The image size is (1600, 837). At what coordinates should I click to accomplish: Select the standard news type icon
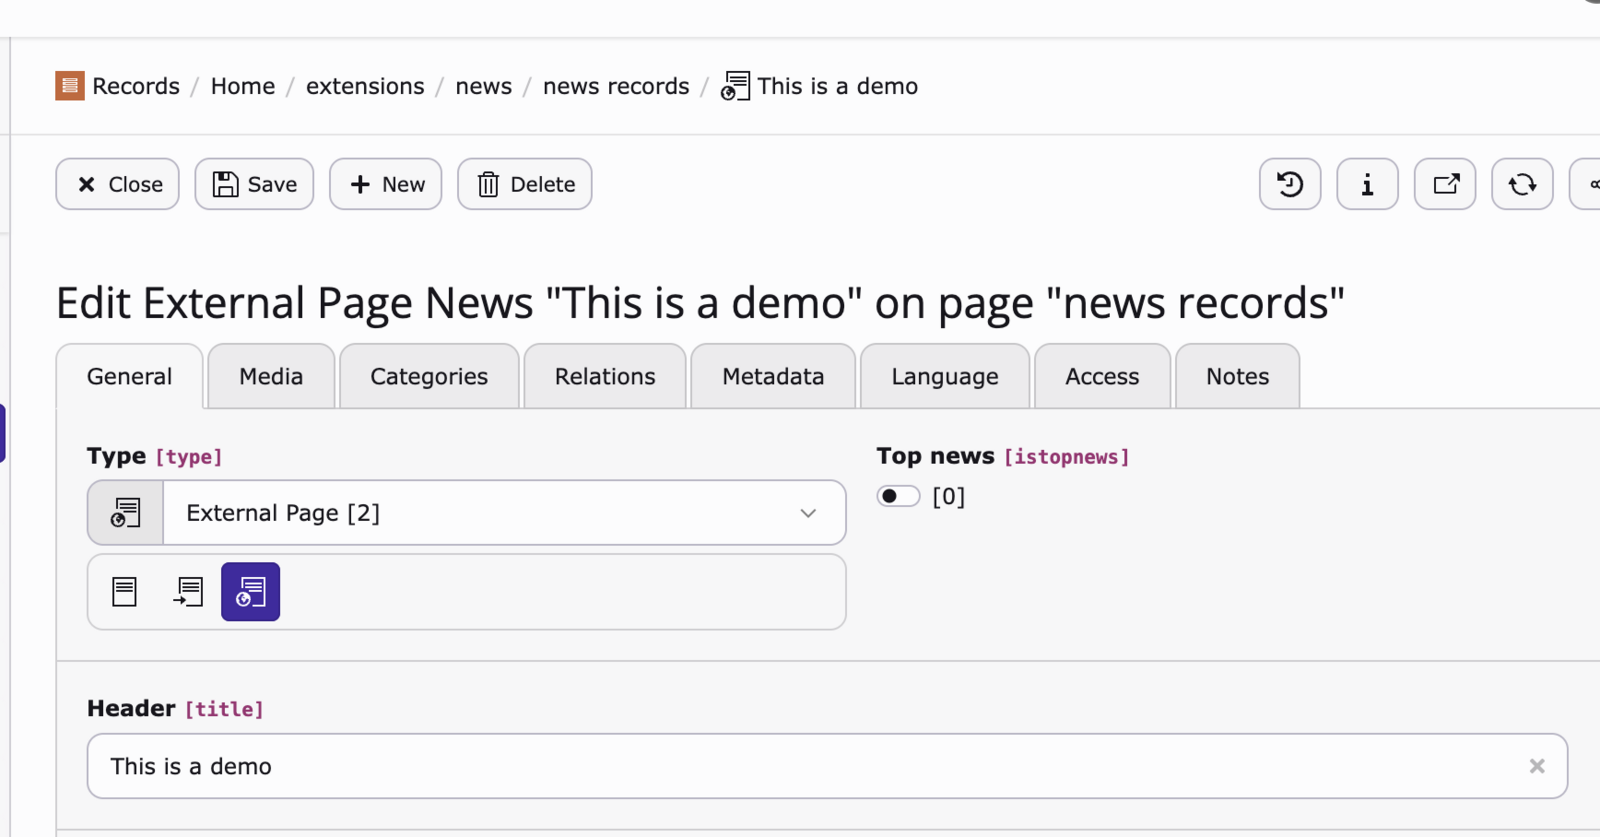click(125, 592)
